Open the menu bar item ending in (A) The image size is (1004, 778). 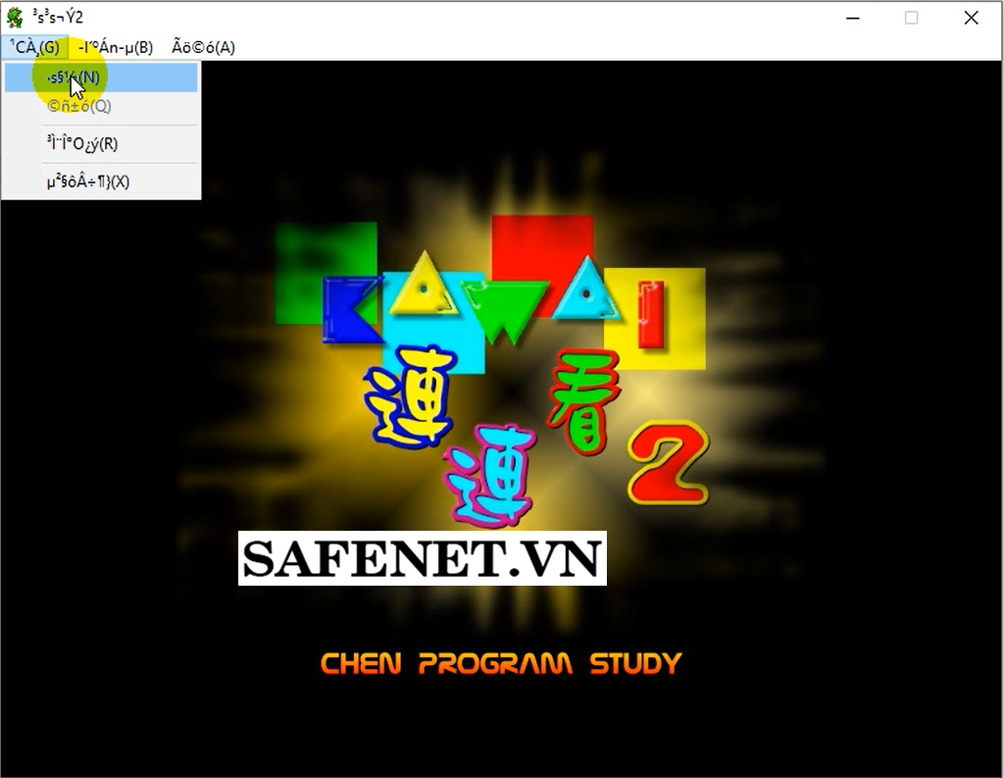click(204, 47)
